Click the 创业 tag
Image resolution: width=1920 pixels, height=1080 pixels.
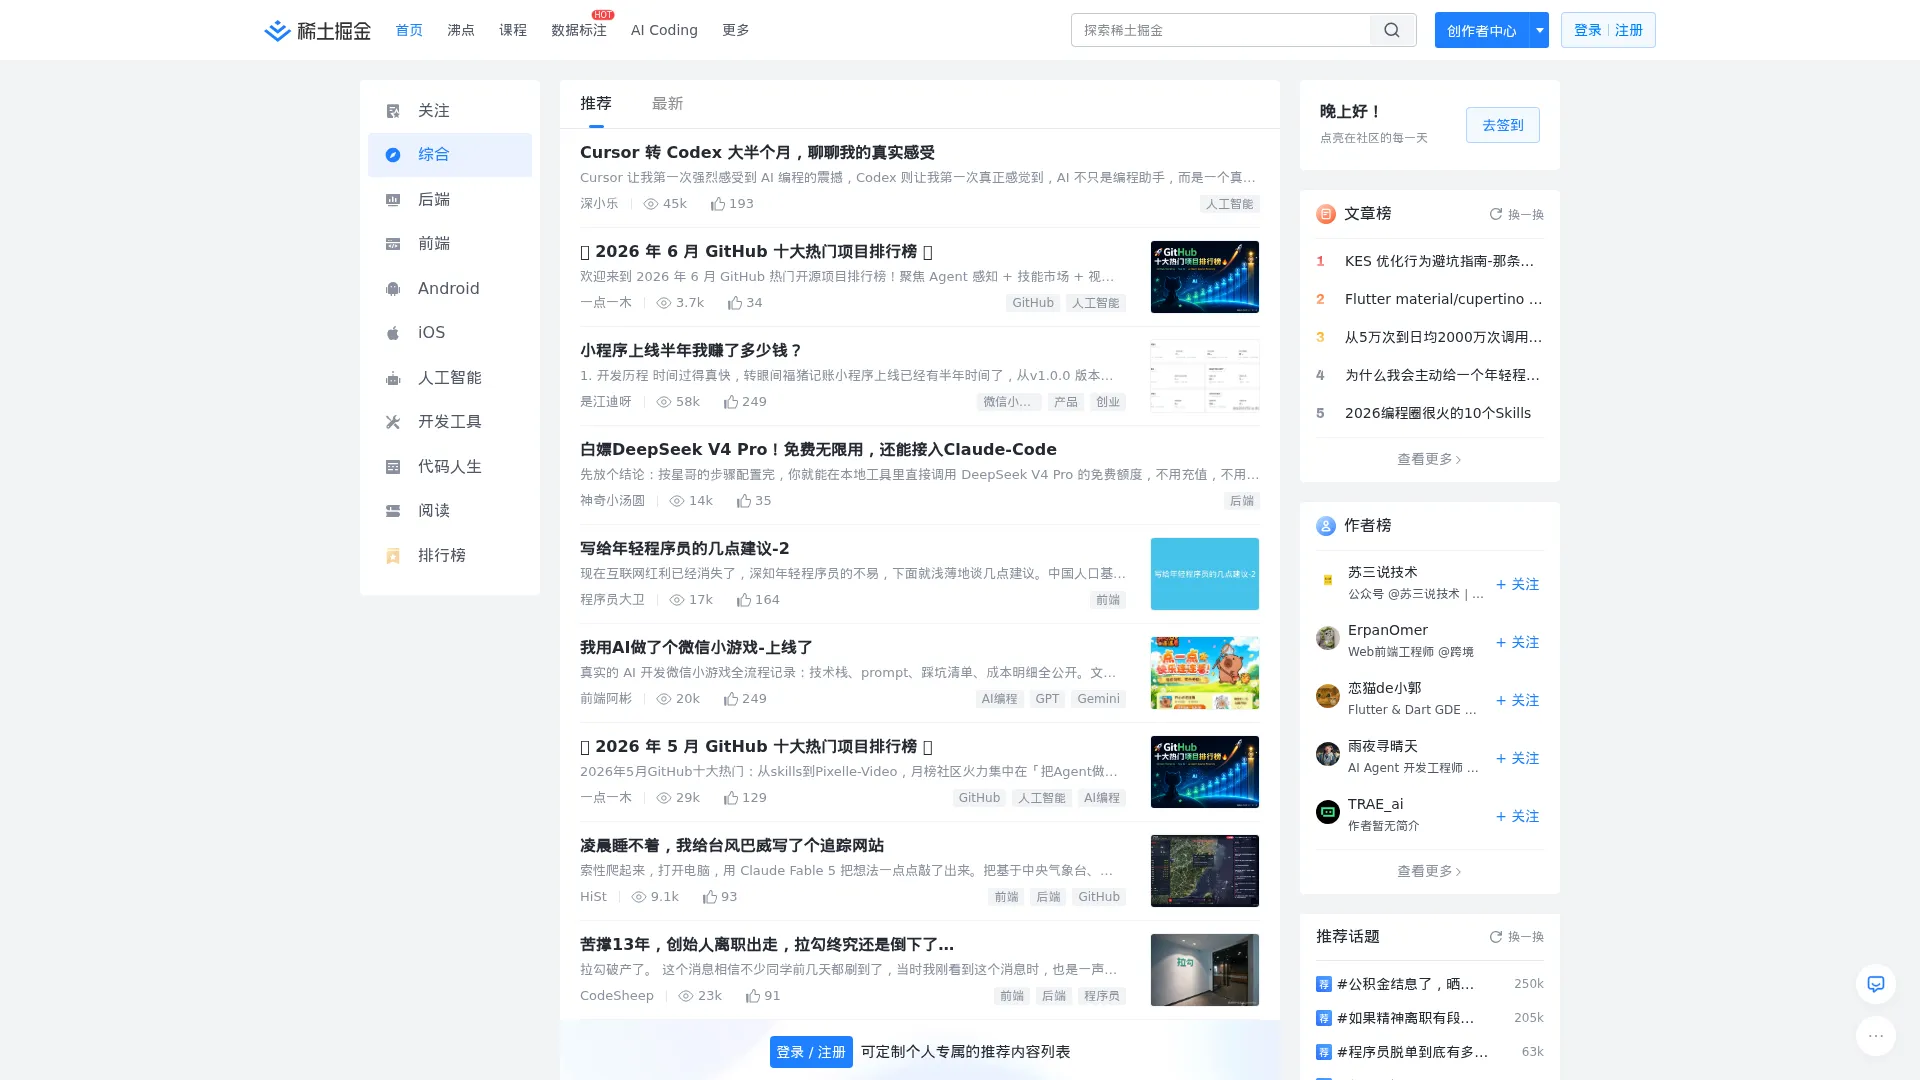1108,402
